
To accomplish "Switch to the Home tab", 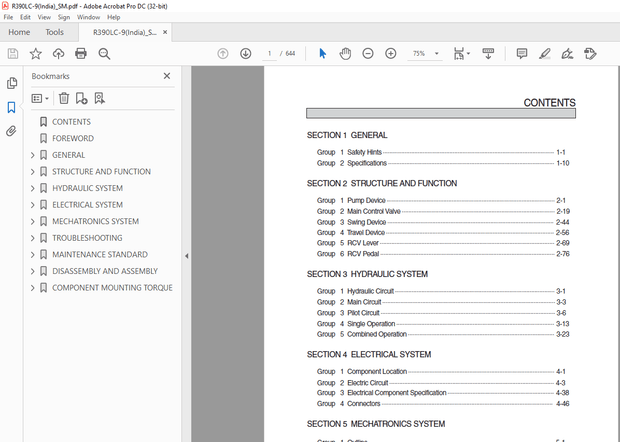I will 19,32.
